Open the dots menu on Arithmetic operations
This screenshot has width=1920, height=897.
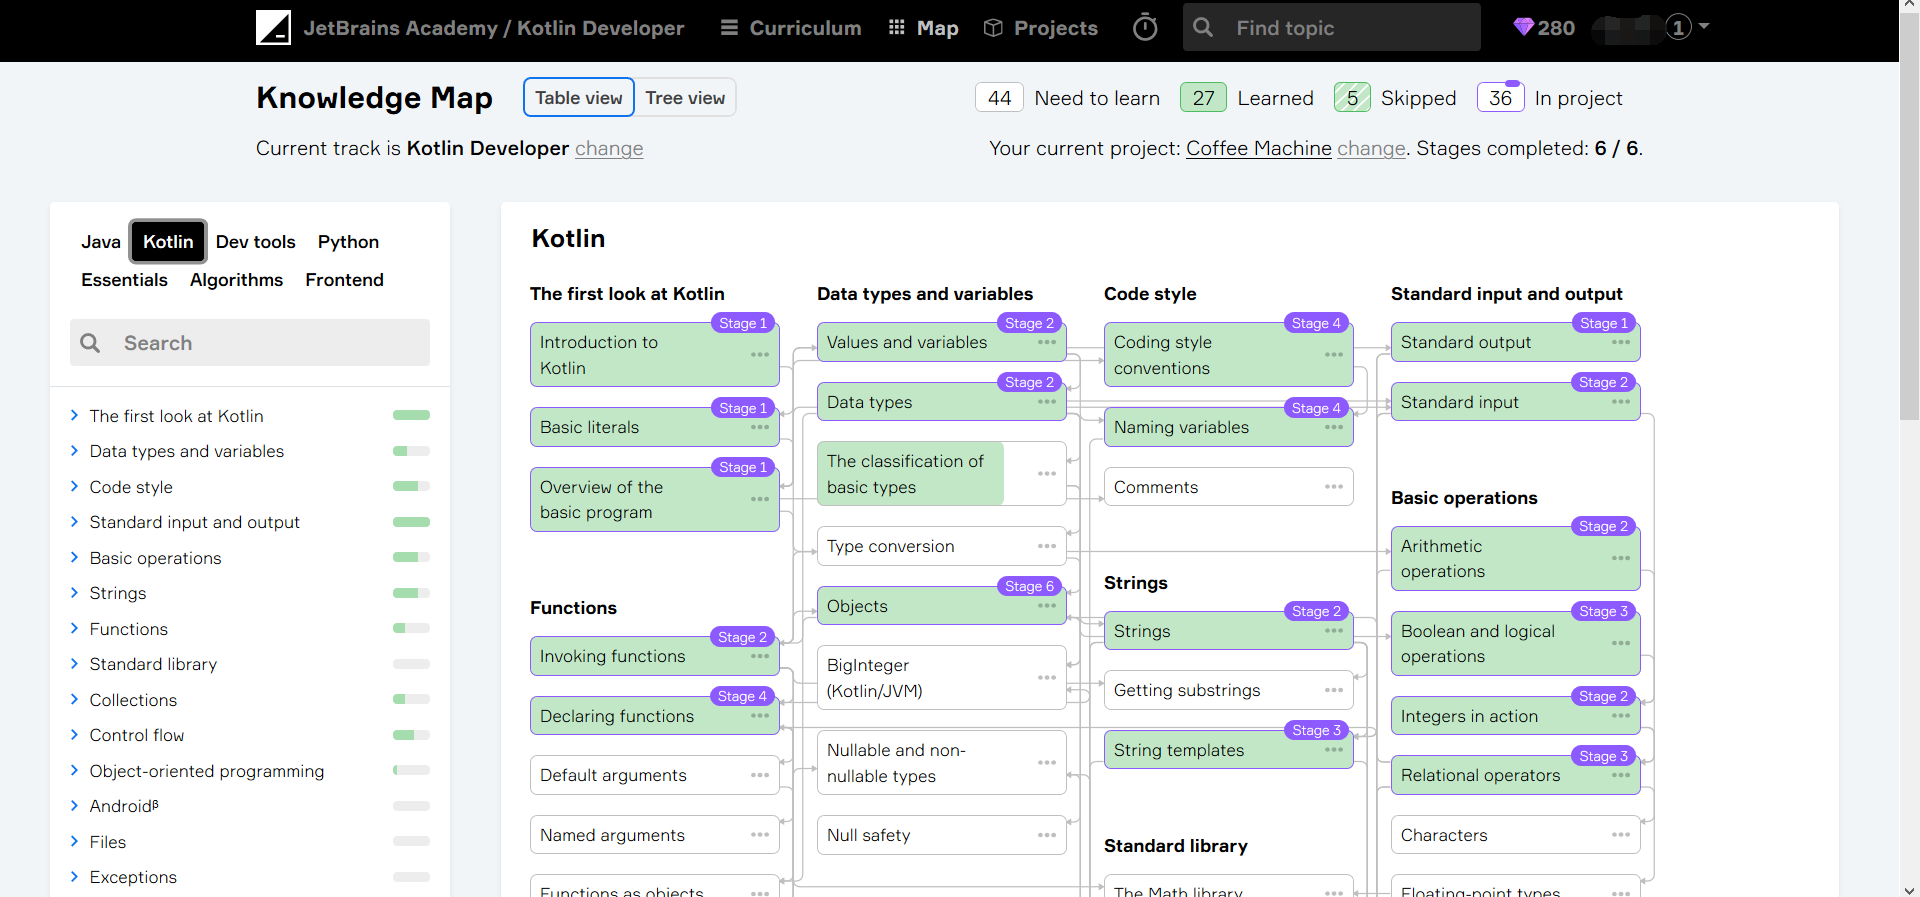(x=1621, y=558)
